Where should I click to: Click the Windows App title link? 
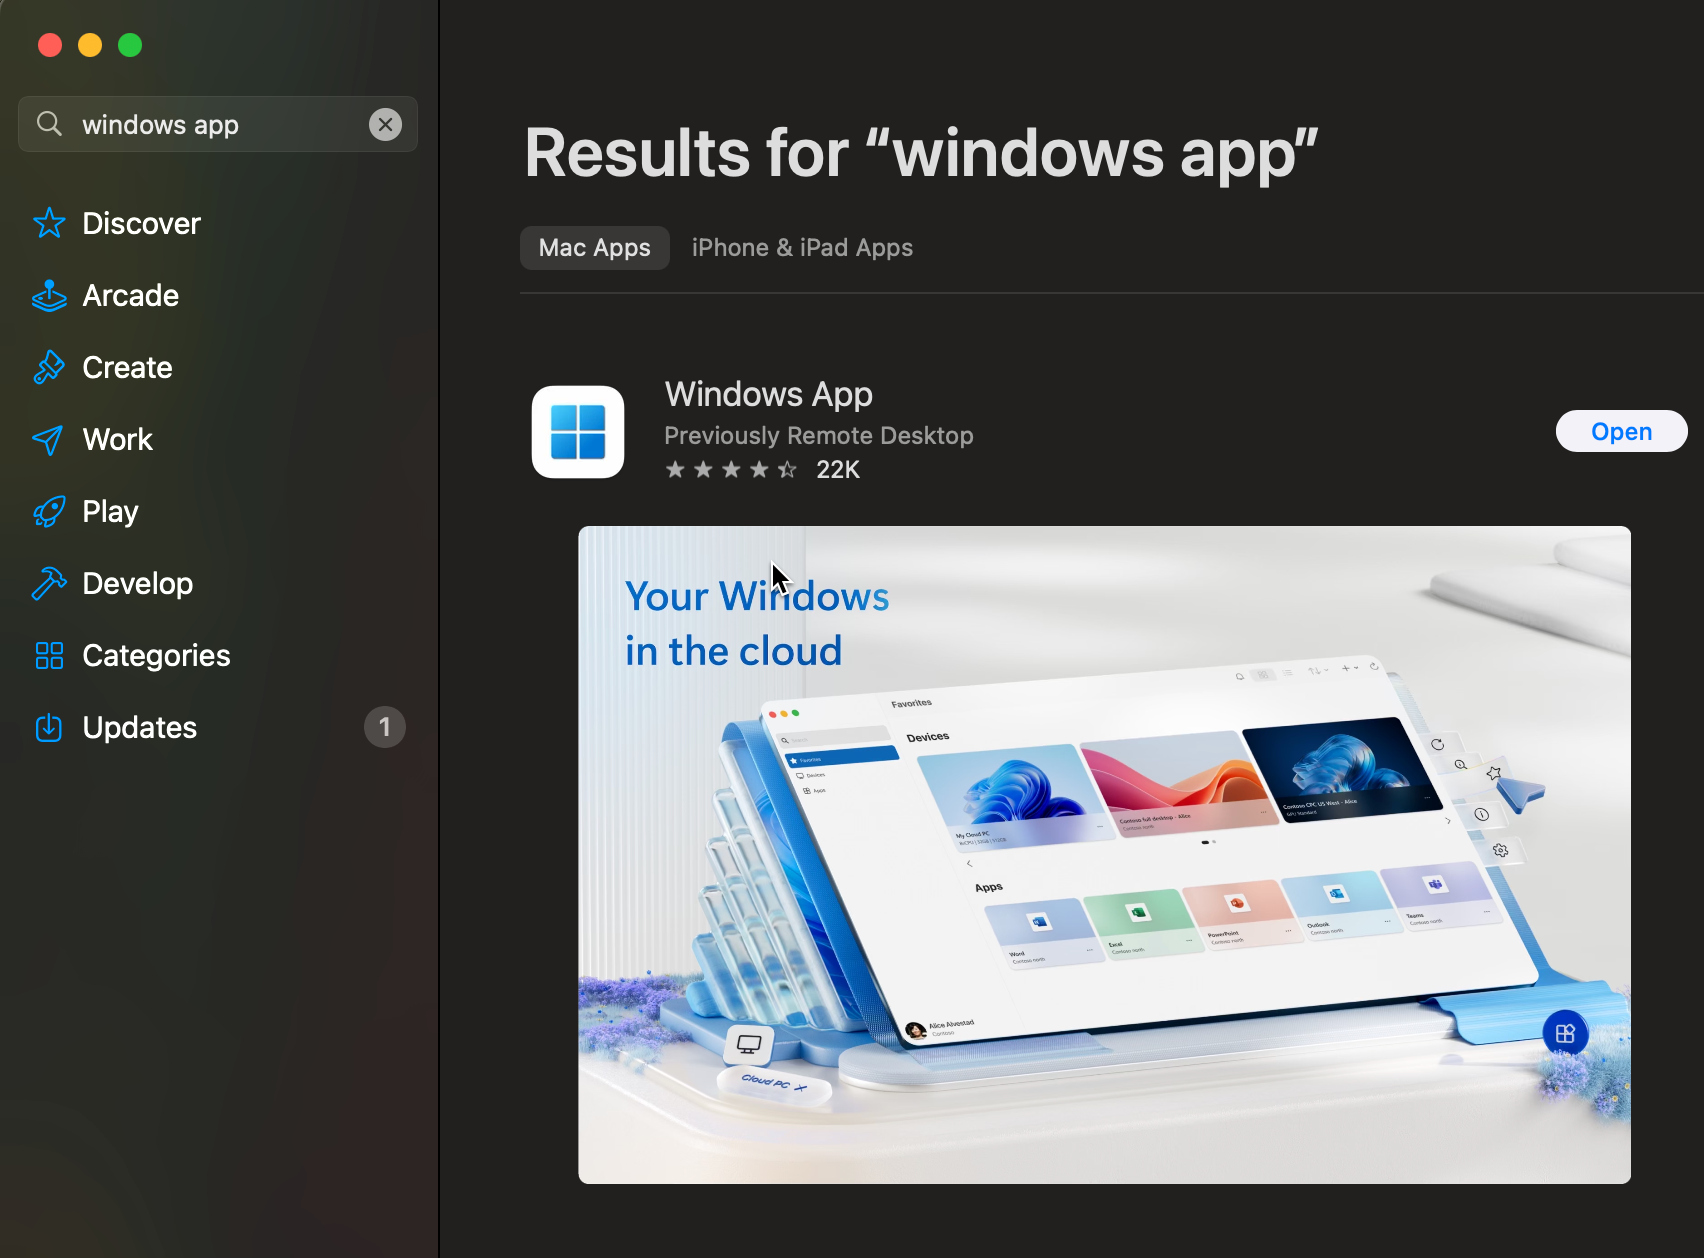click(x=768, y=394)
